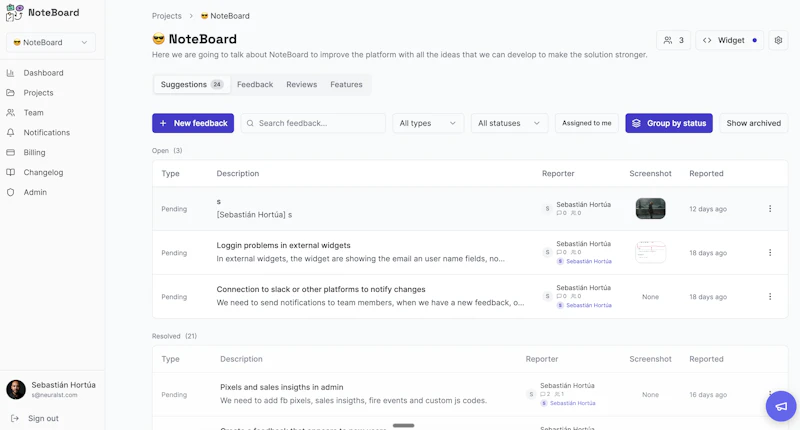Switch to the Reviews tab
800x430 pixels.
coord(302,84)
